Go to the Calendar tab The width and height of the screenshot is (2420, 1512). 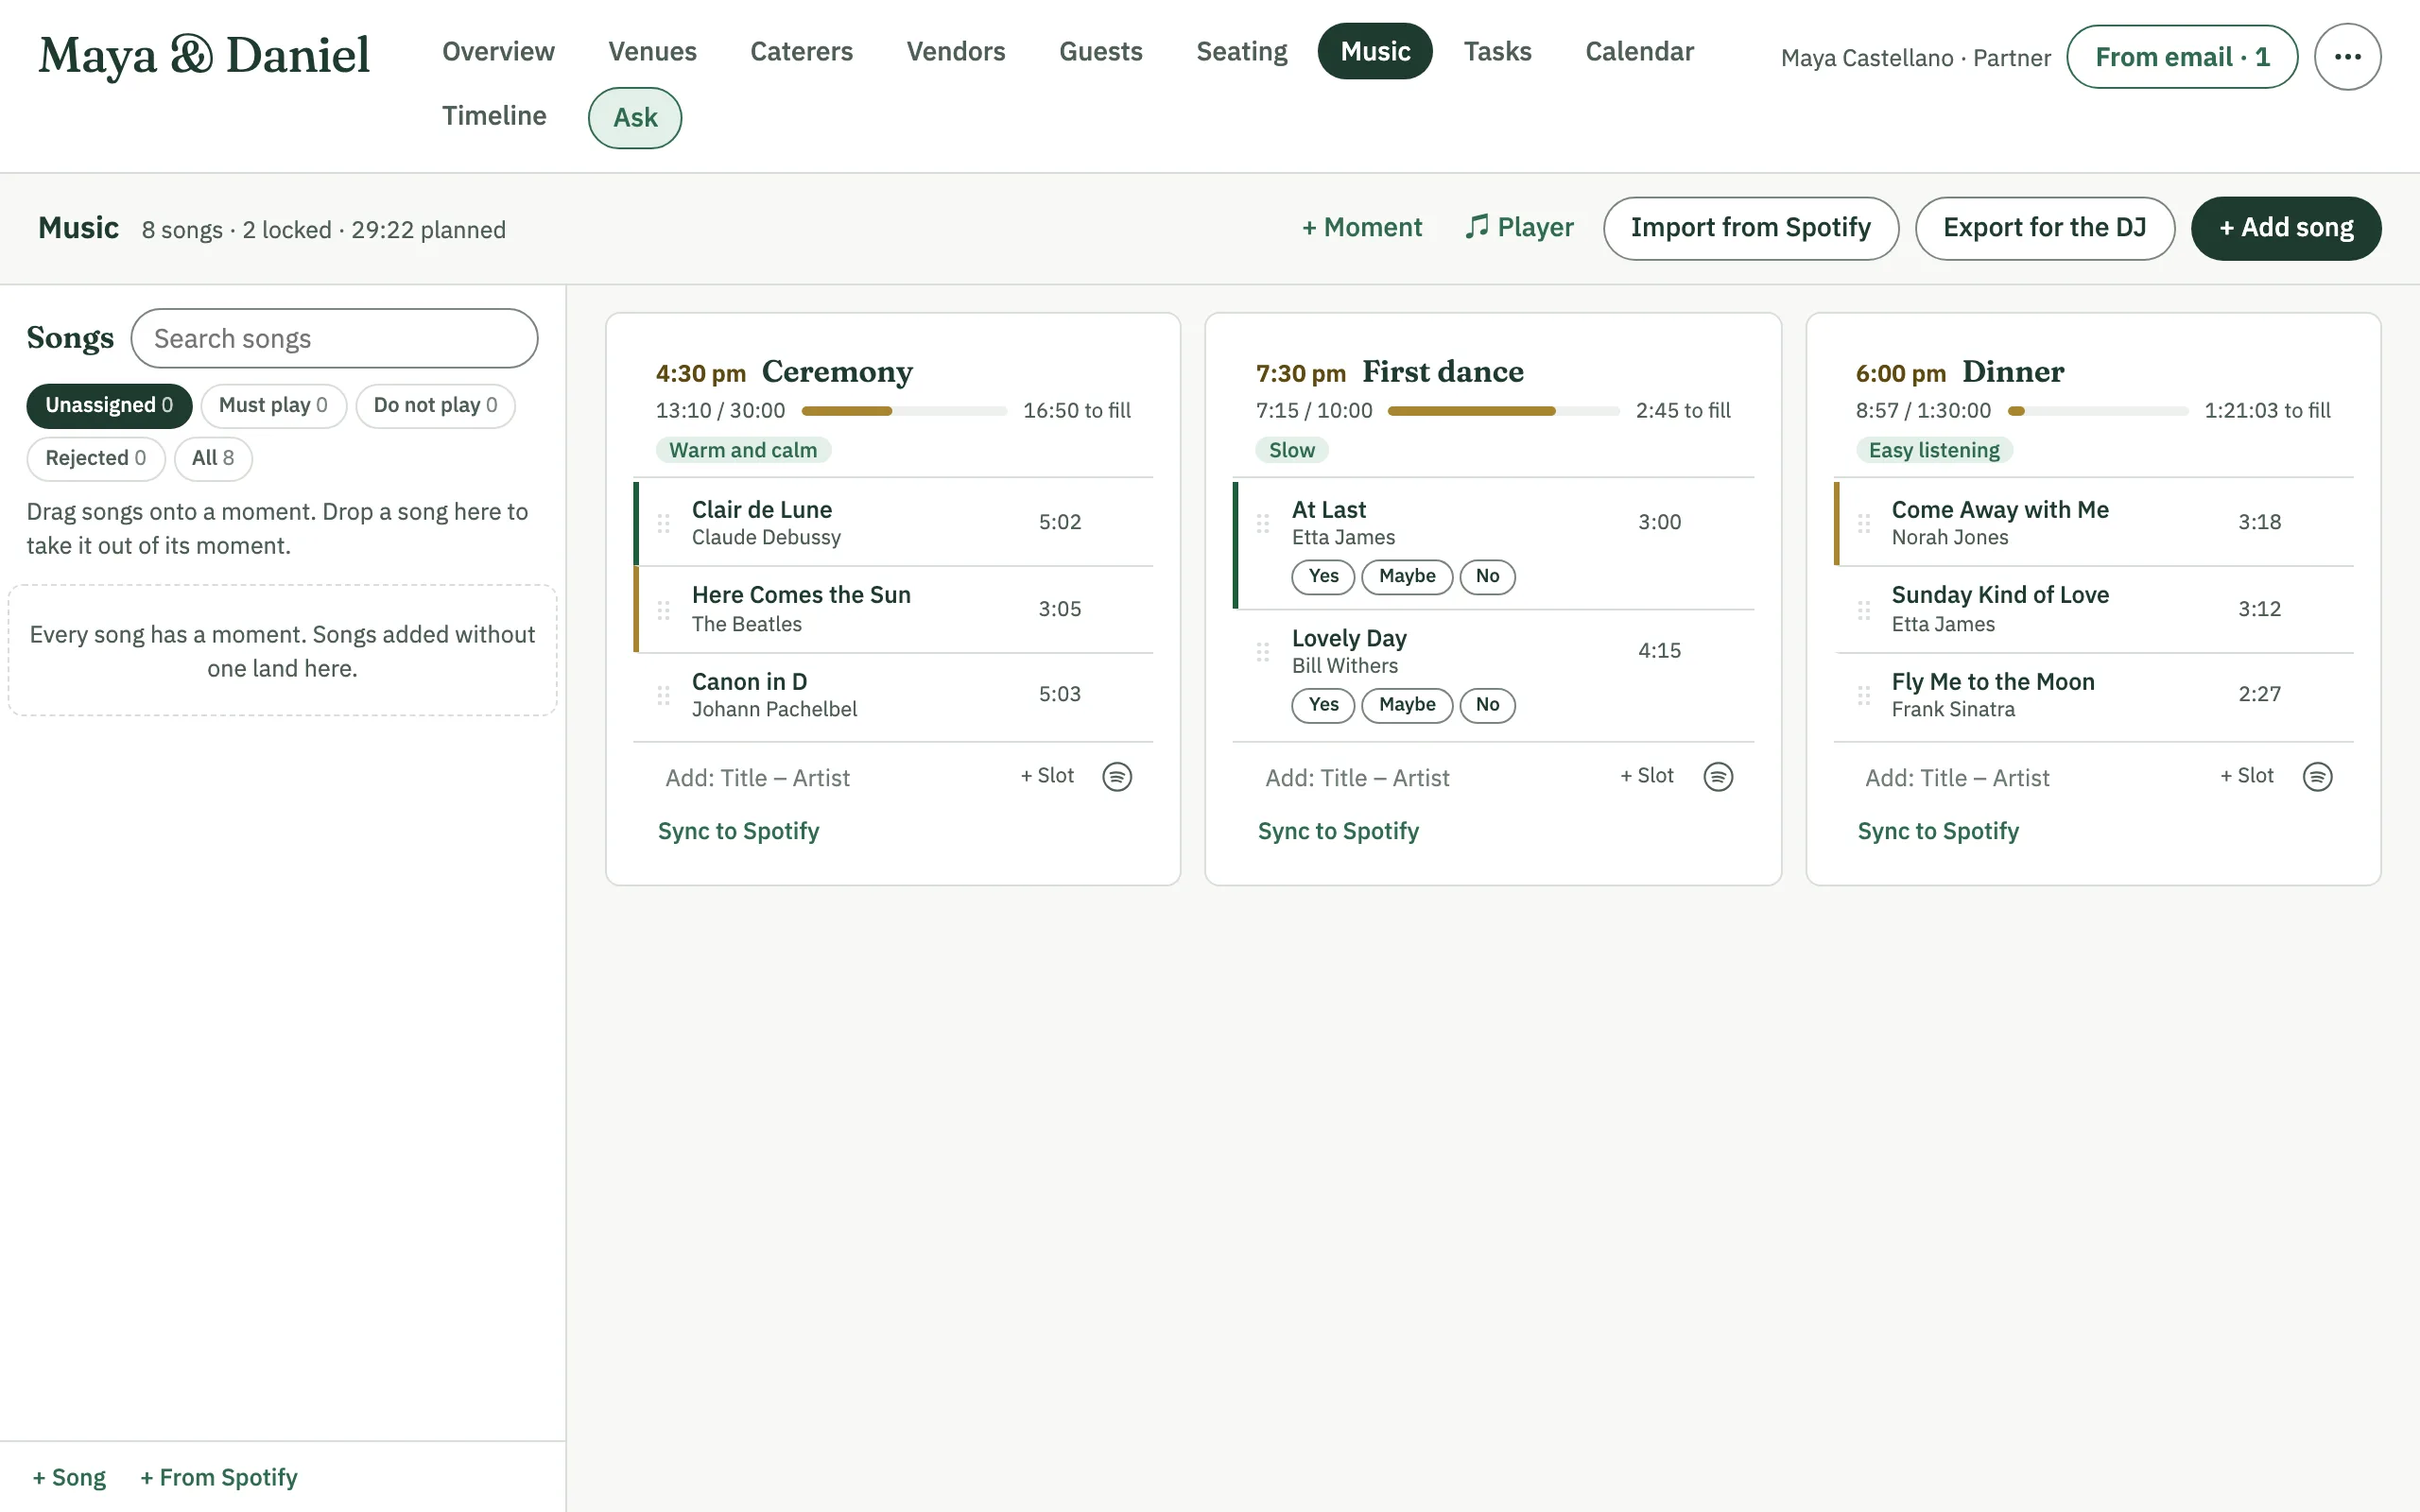coord(1639,51)
